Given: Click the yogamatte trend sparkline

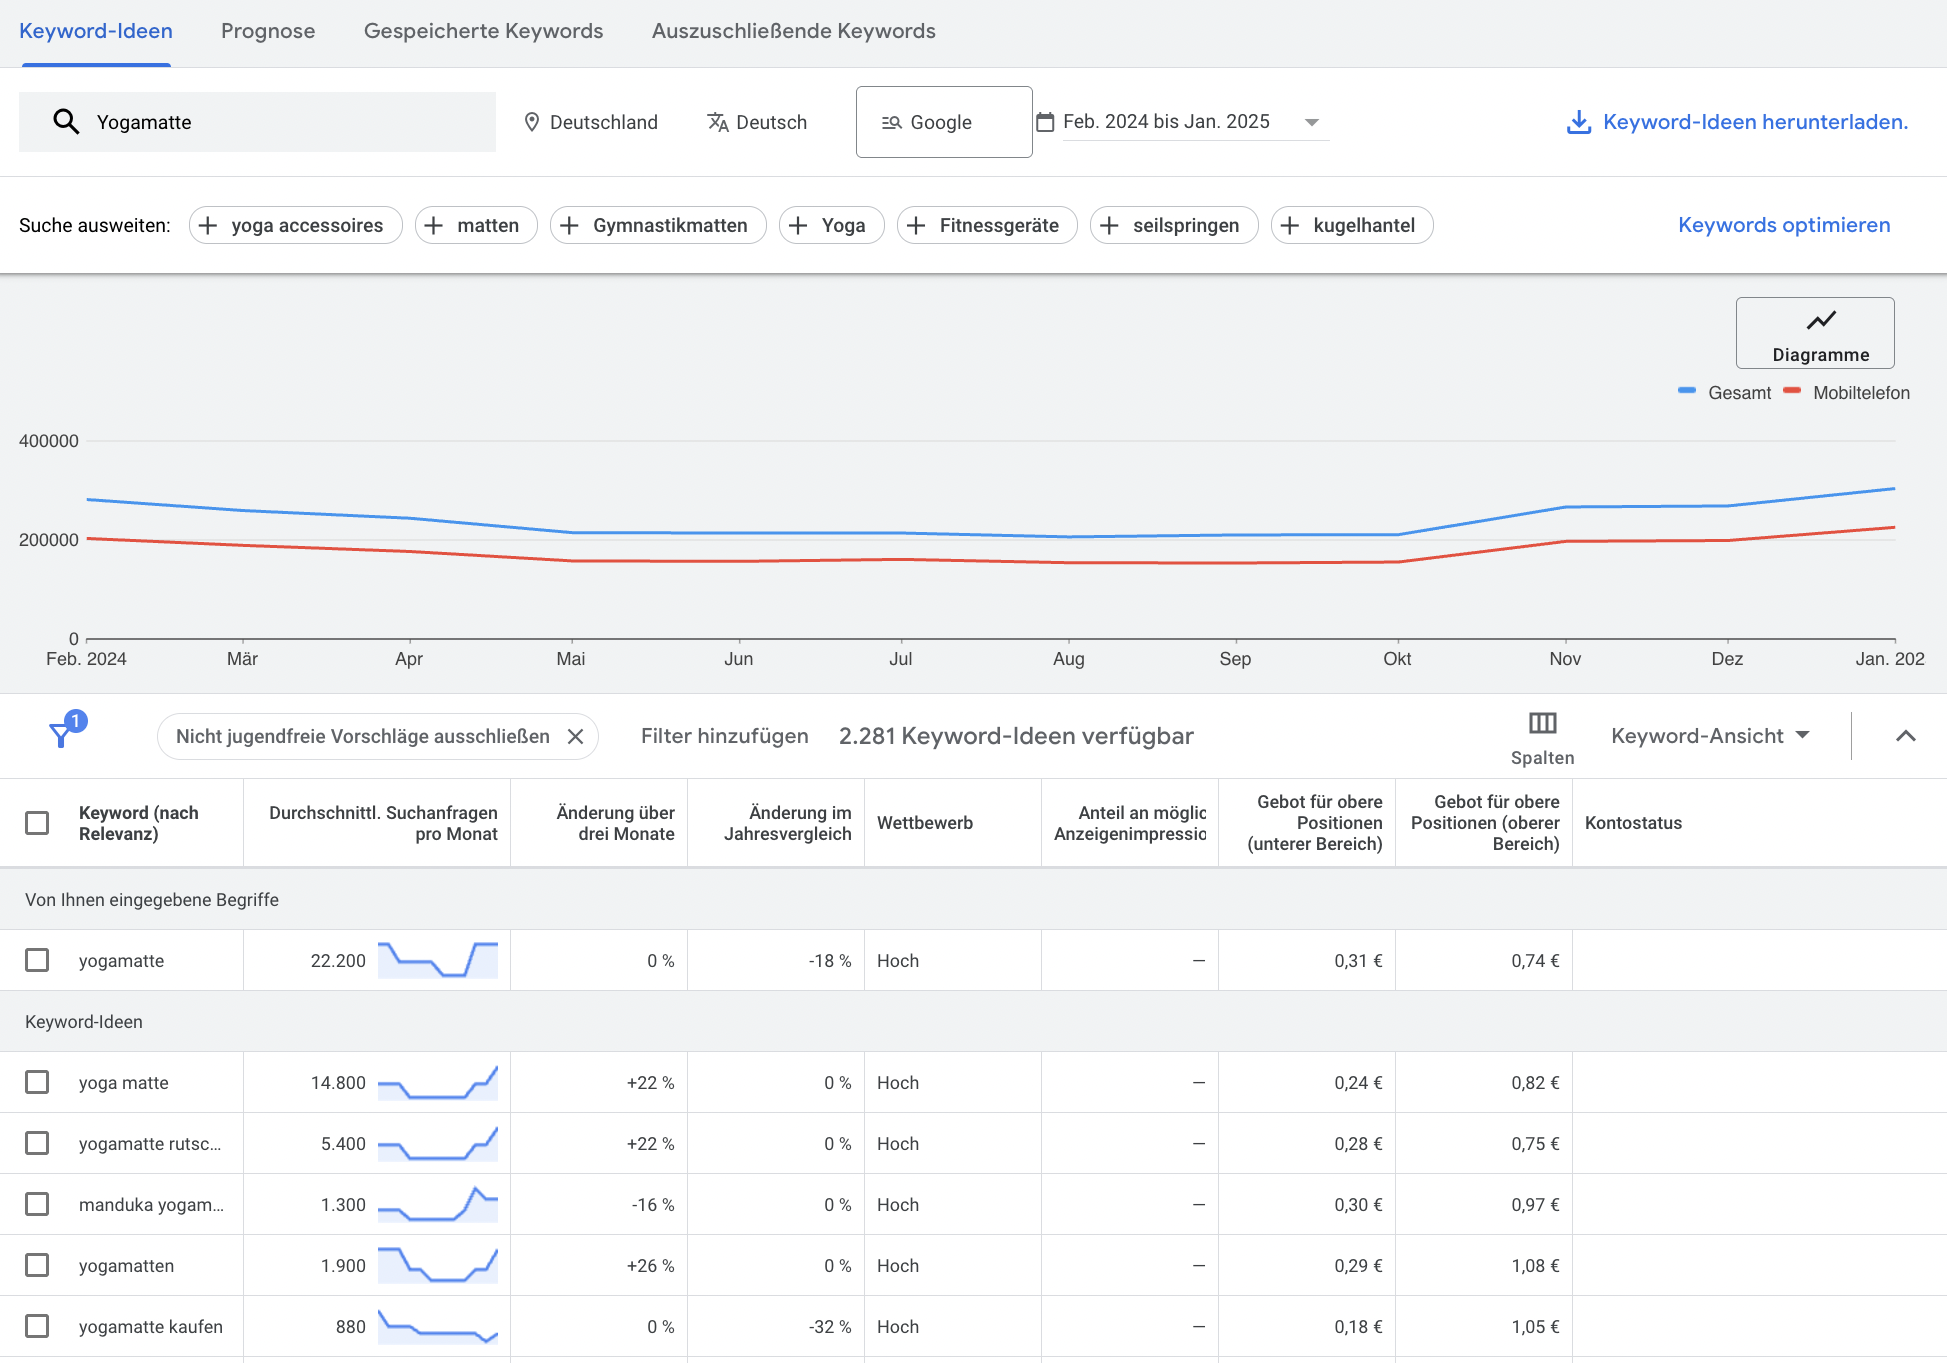Looking at the screenshot, I should (438, 960).
